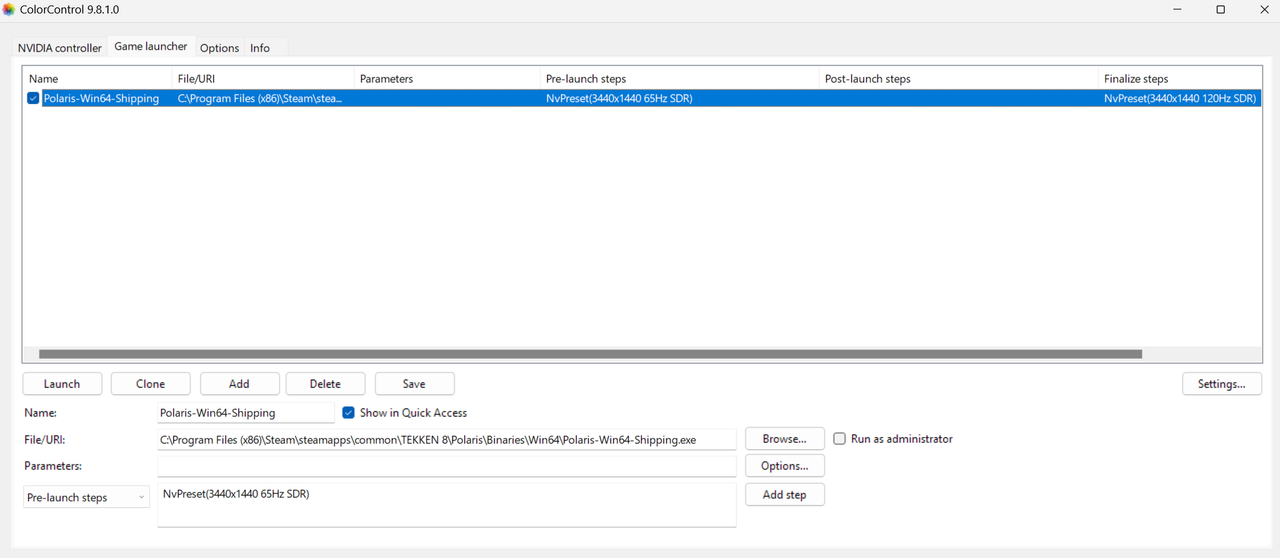
Task: Click the row's C:\Program Files (x86)\Steam path cell
Action: coord(260,98)
